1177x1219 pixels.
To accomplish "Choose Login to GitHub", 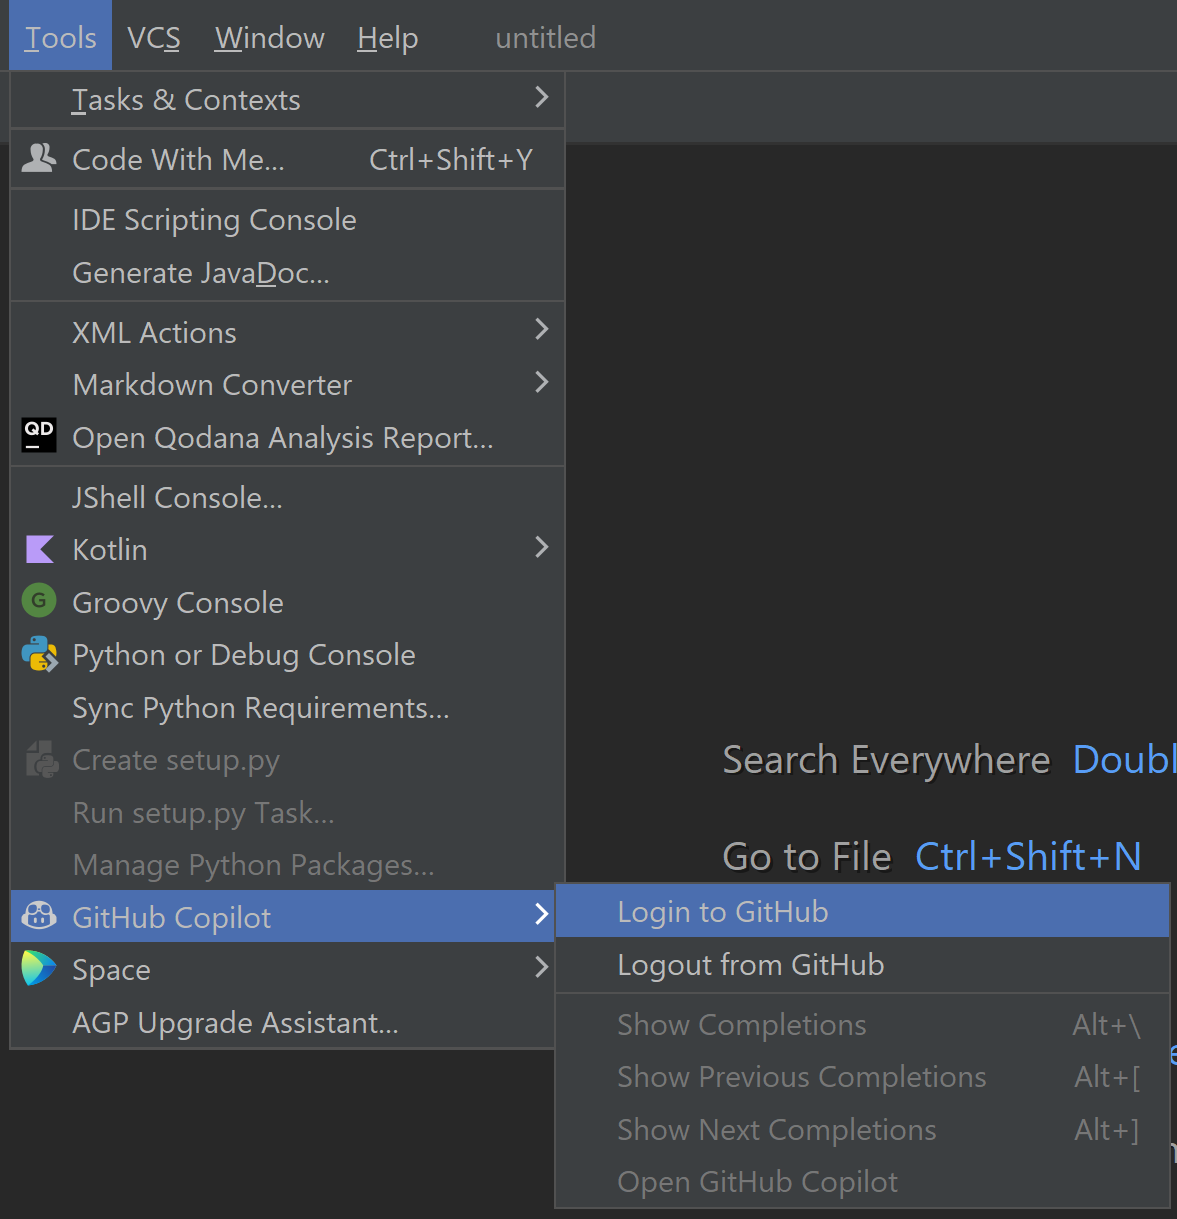I will tap(862, 912).
